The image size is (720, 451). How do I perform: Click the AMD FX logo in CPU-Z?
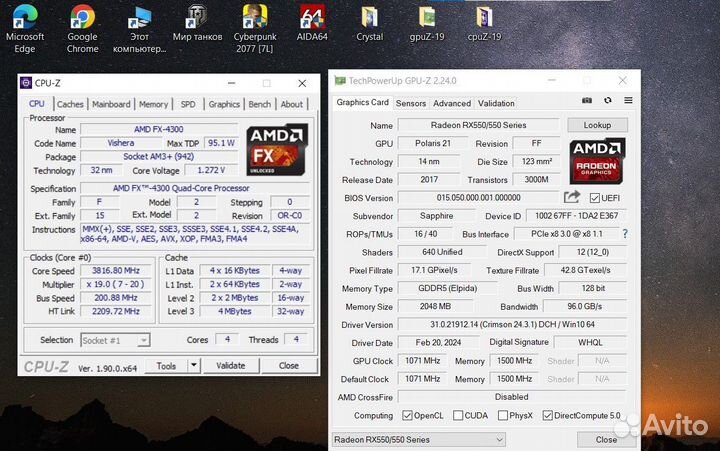click(x=277, y=149)
